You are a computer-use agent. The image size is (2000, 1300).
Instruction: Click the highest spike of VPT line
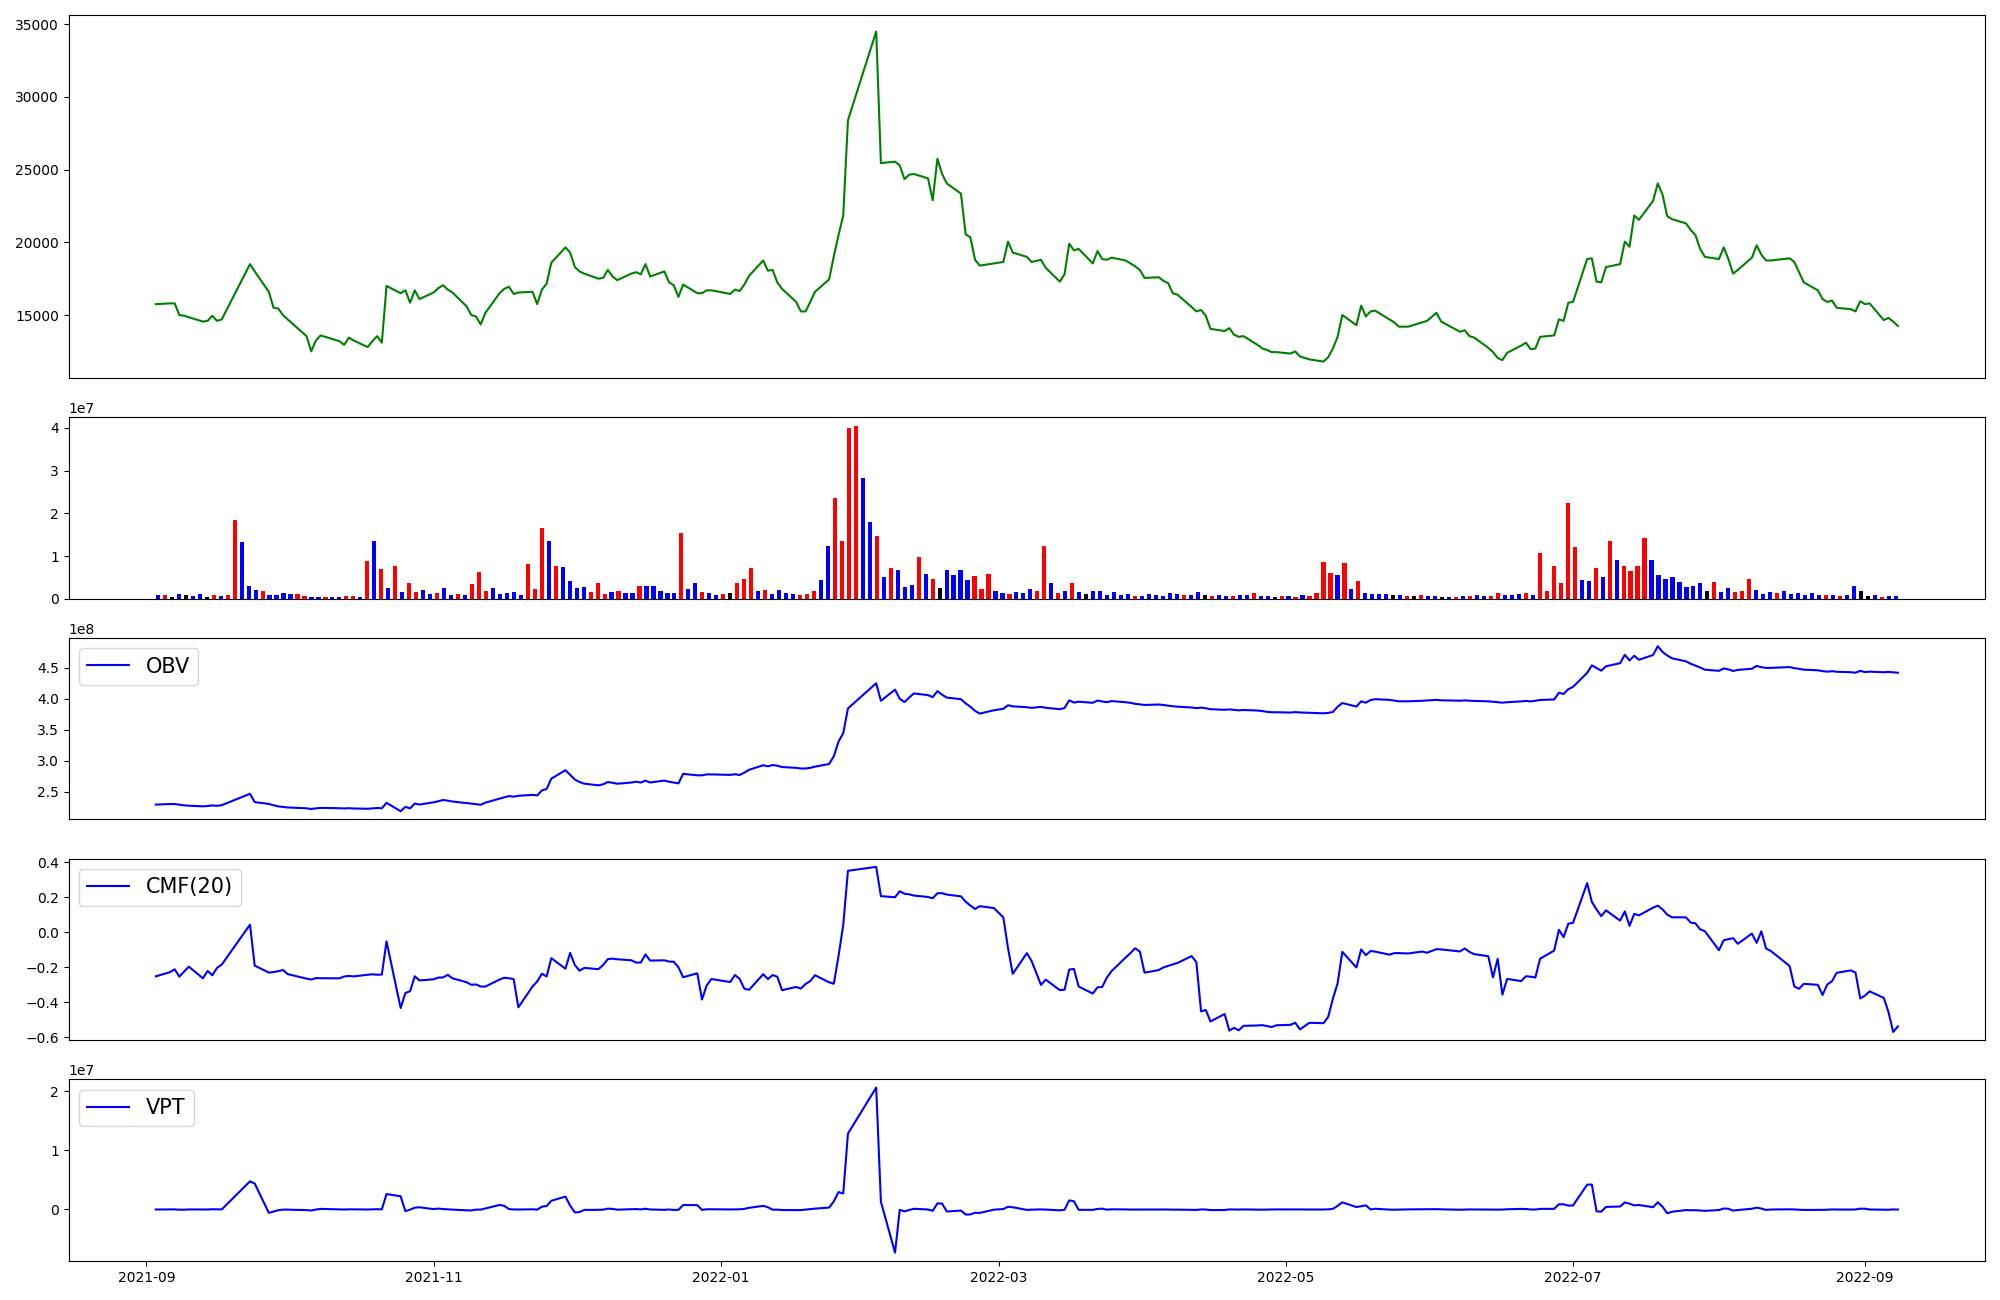pos(876,1088)
